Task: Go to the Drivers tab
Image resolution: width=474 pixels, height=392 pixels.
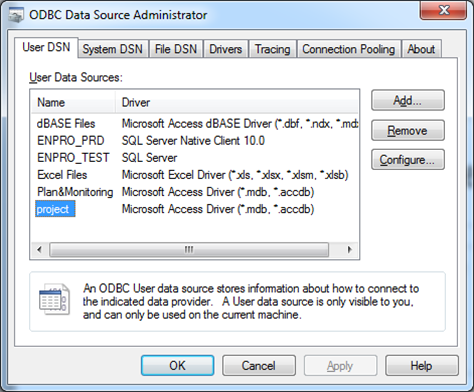Action: (x=225, y=49)
